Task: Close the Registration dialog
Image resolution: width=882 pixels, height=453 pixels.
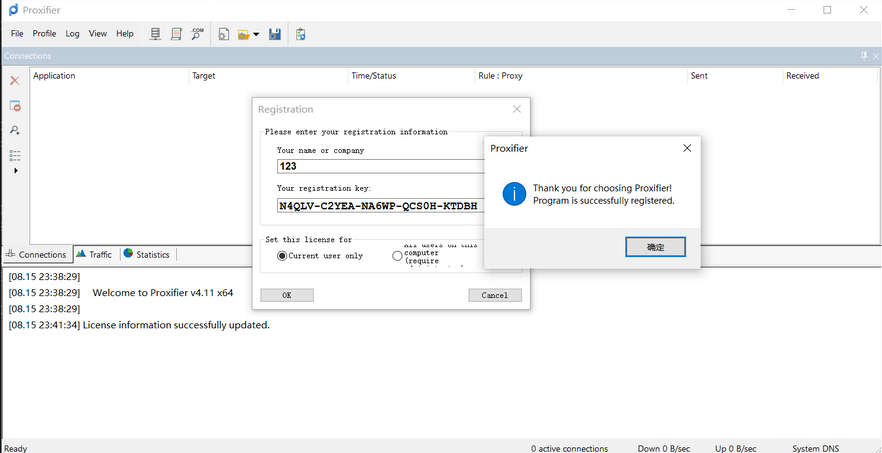Action: [517, 109]
